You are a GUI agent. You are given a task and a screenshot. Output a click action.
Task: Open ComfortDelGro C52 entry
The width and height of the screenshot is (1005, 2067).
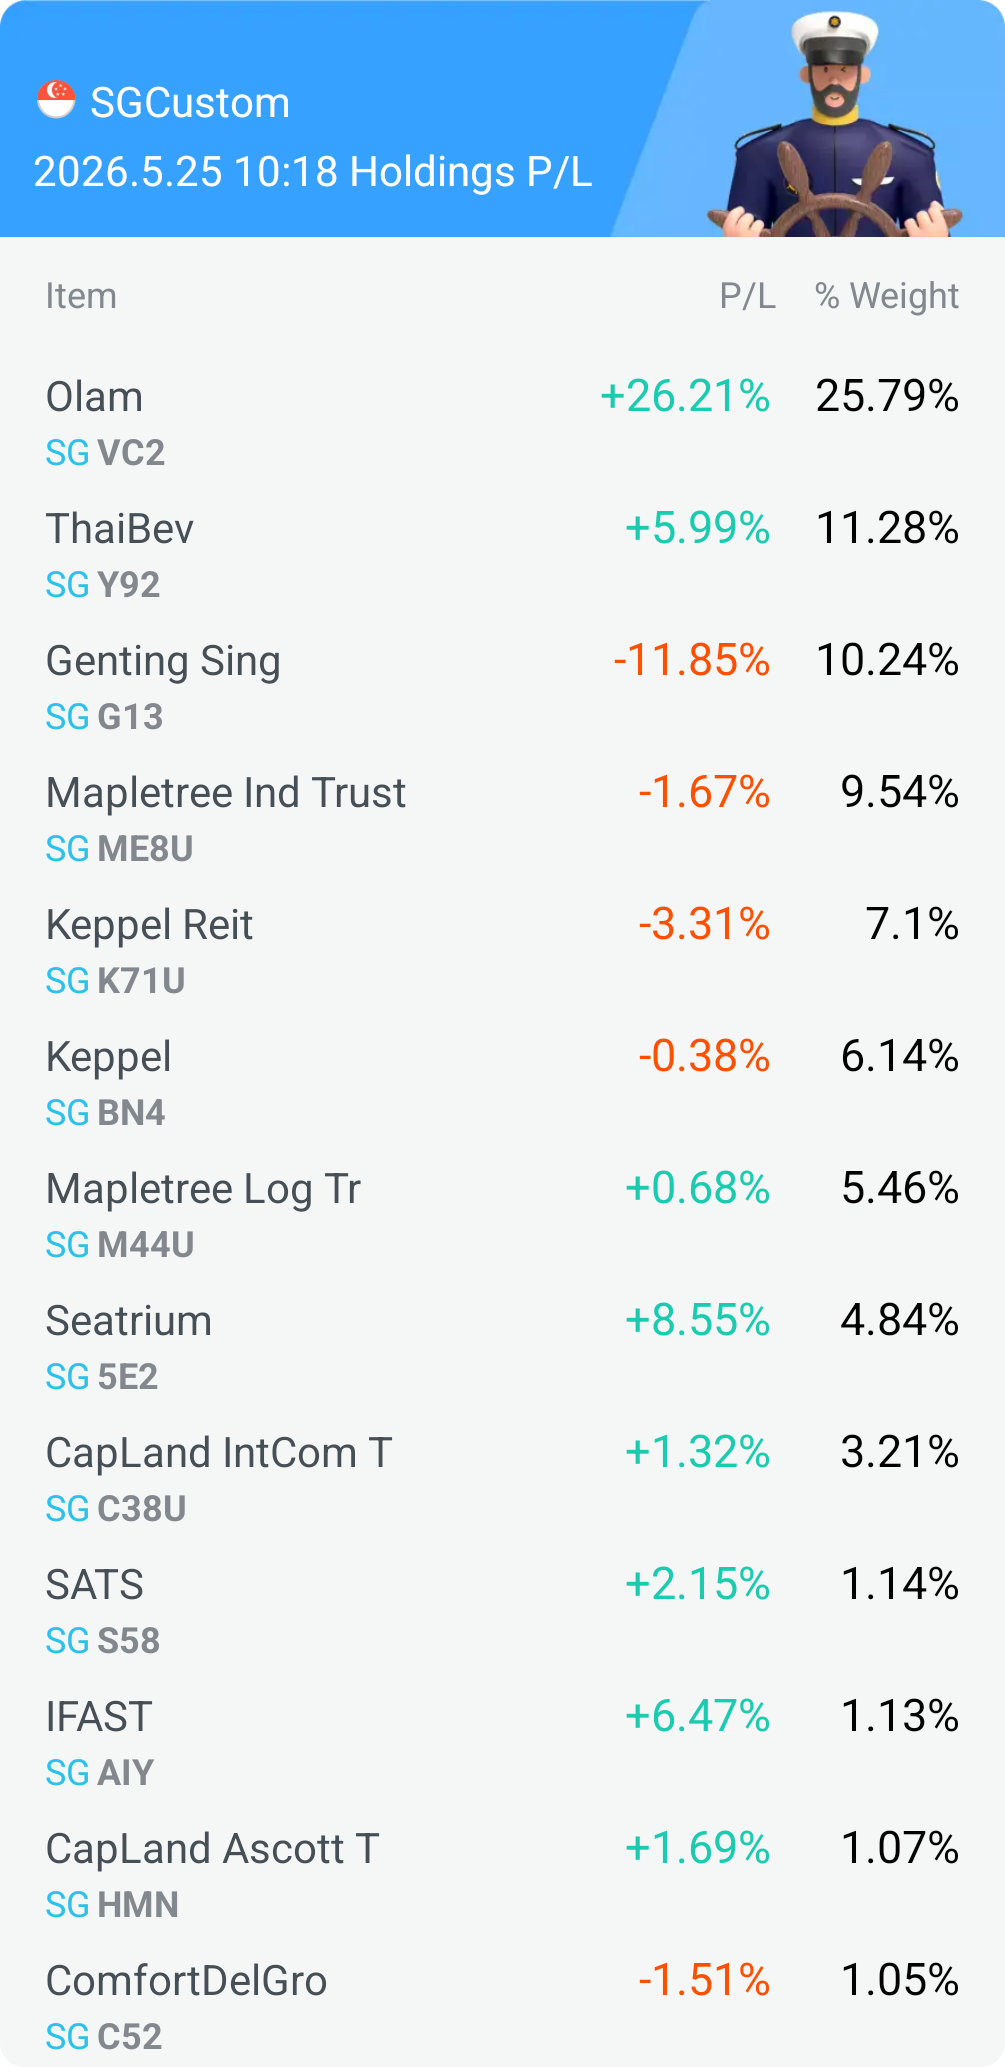[502, 2007]
